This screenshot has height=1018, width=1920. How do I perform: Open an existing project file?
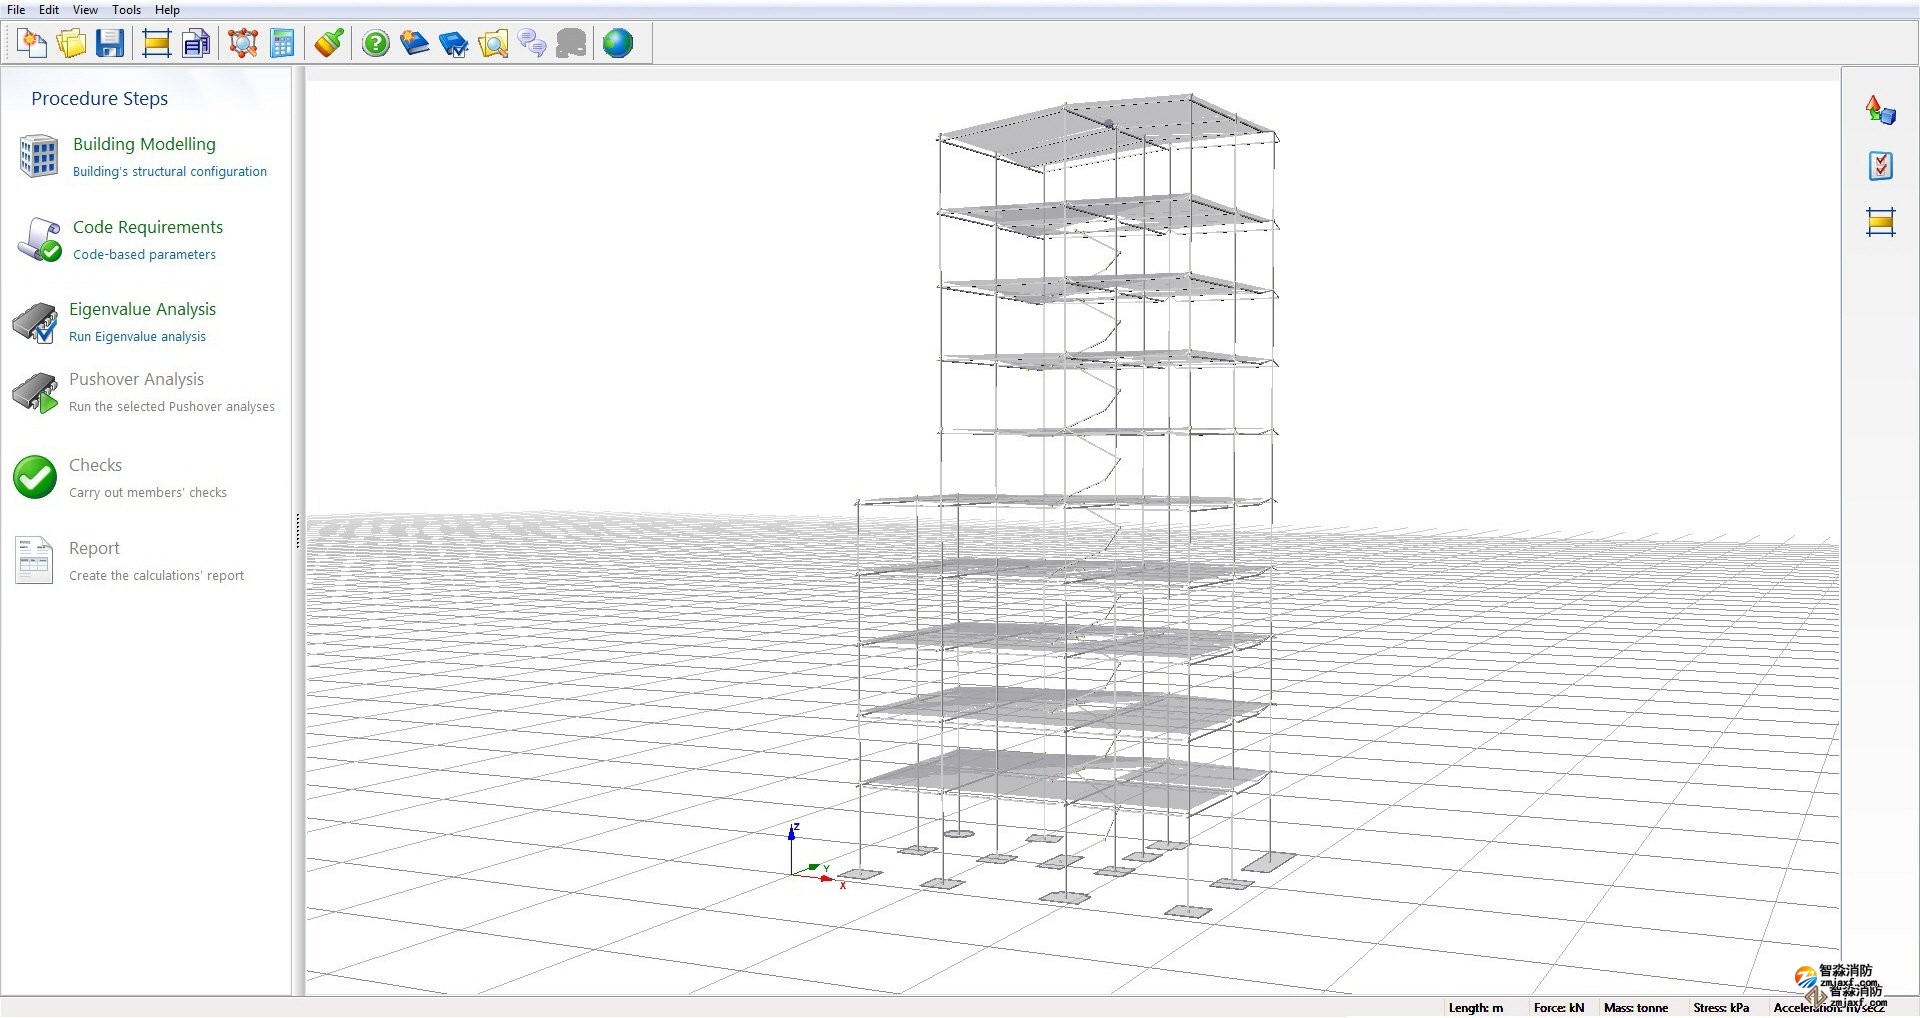71,43
